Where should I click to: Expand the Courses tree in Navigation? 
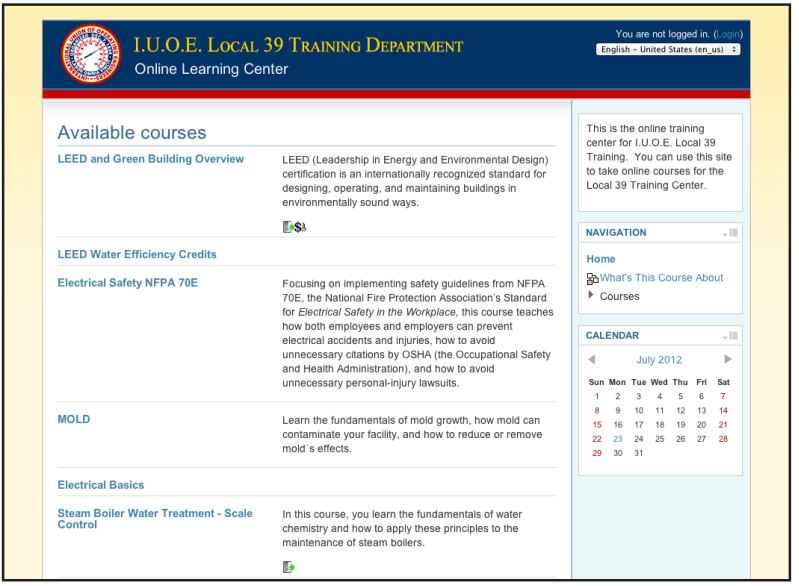tap(591, 296)
